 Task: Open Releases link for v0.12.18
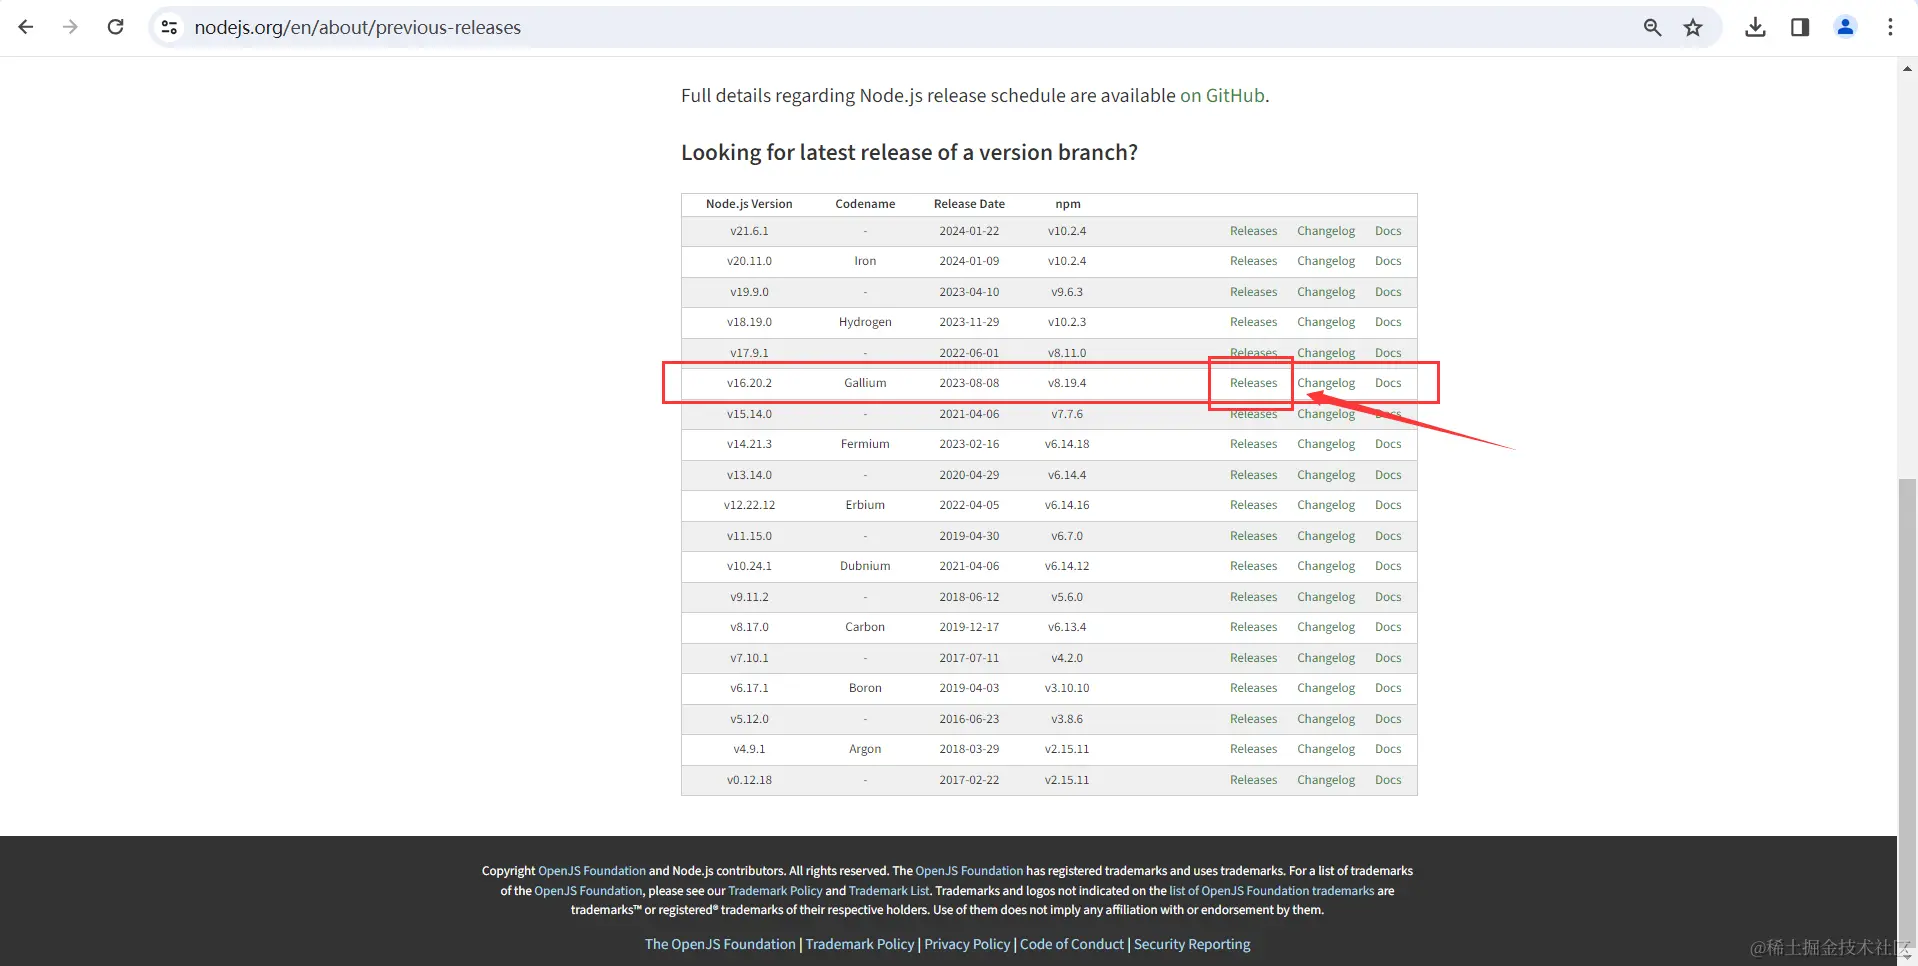1253,780
